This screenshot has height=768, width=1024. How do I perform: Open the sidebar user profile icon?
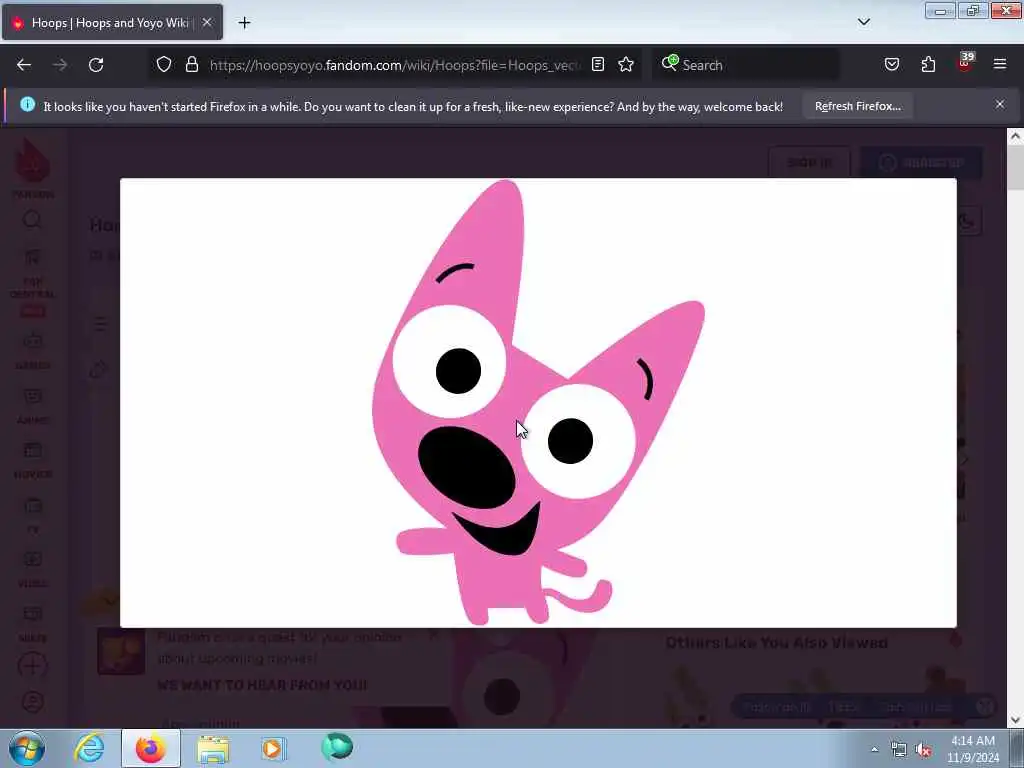pyautogui.click(x=32, y=703)
